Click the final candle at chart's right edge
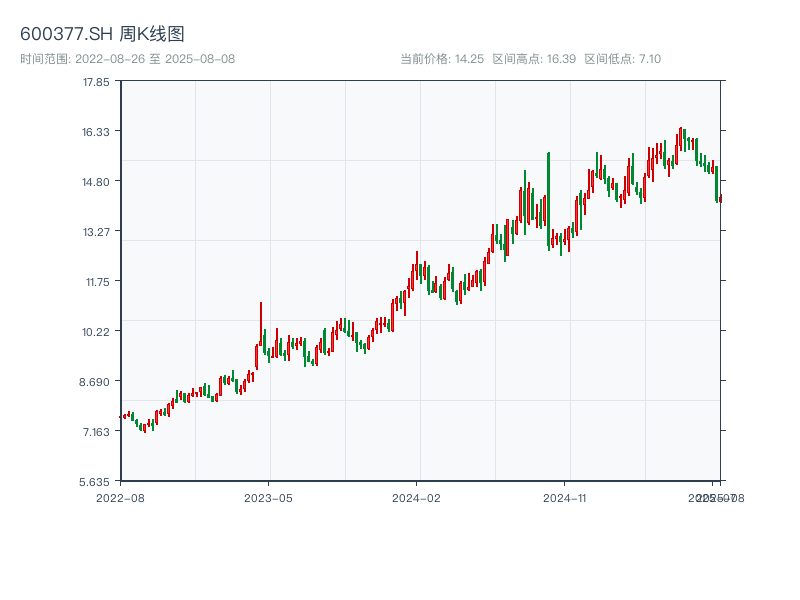This screenshot has height=600, width=800. click(x=720, y=198)
